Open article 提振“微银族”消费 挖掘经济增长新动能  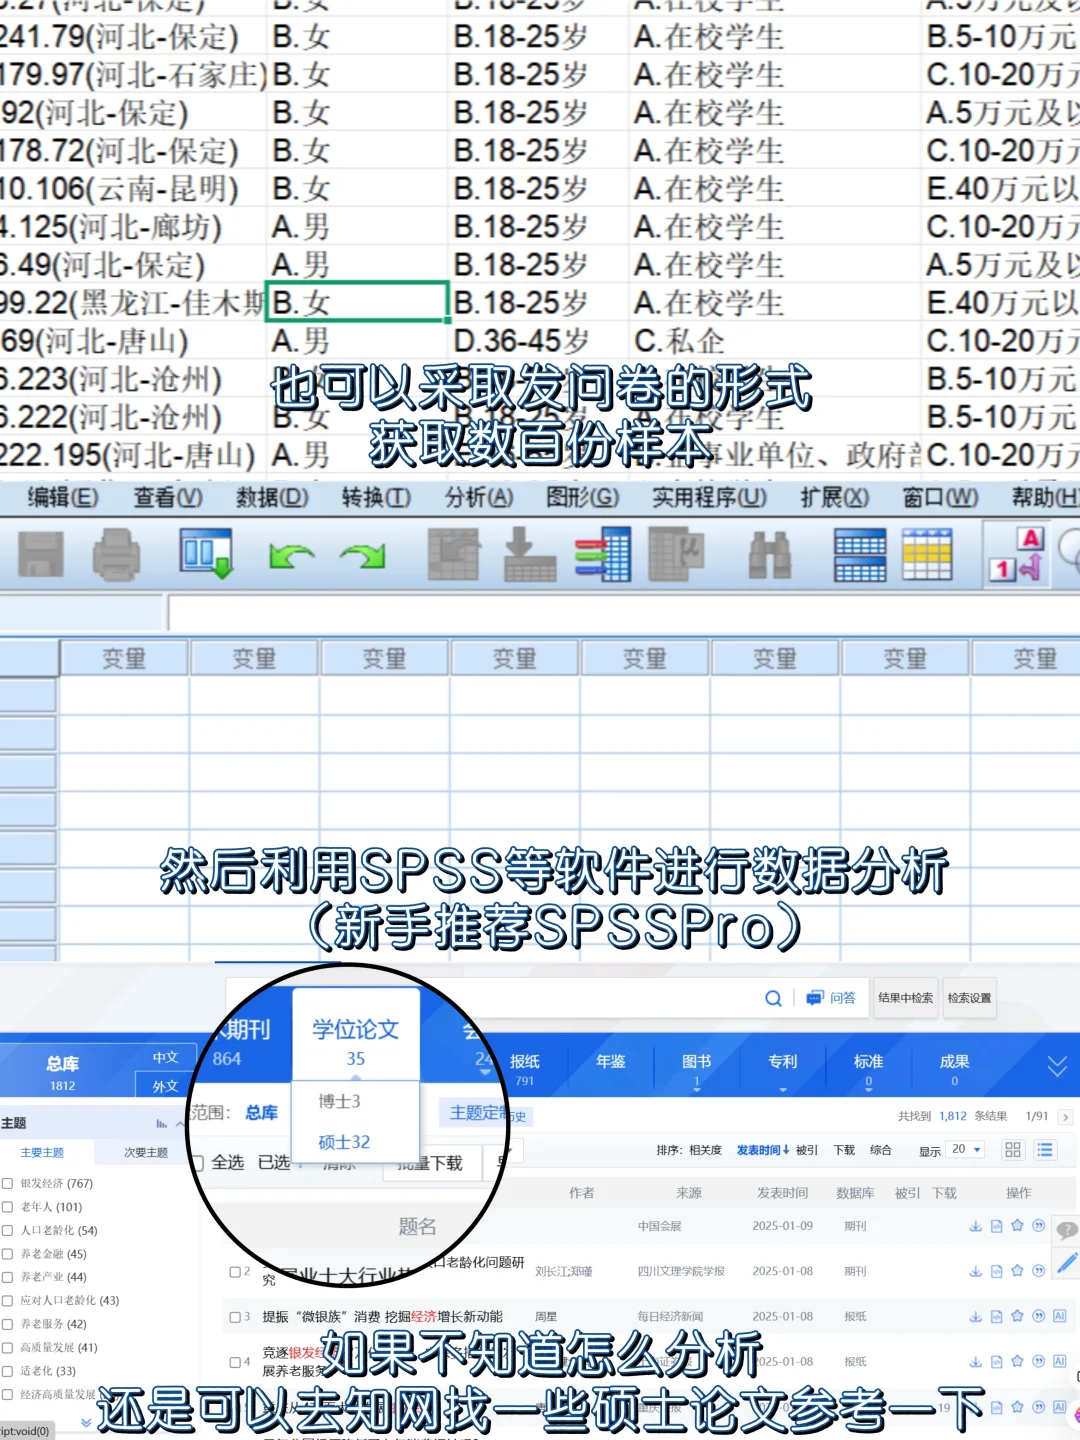click(x=382, y=1317)
